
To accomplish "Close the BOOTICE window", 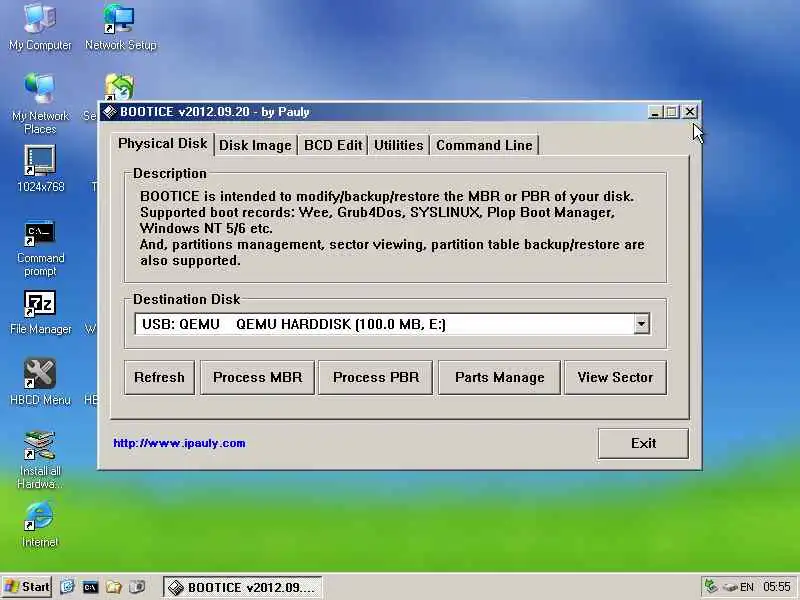I will click(690, 112).
